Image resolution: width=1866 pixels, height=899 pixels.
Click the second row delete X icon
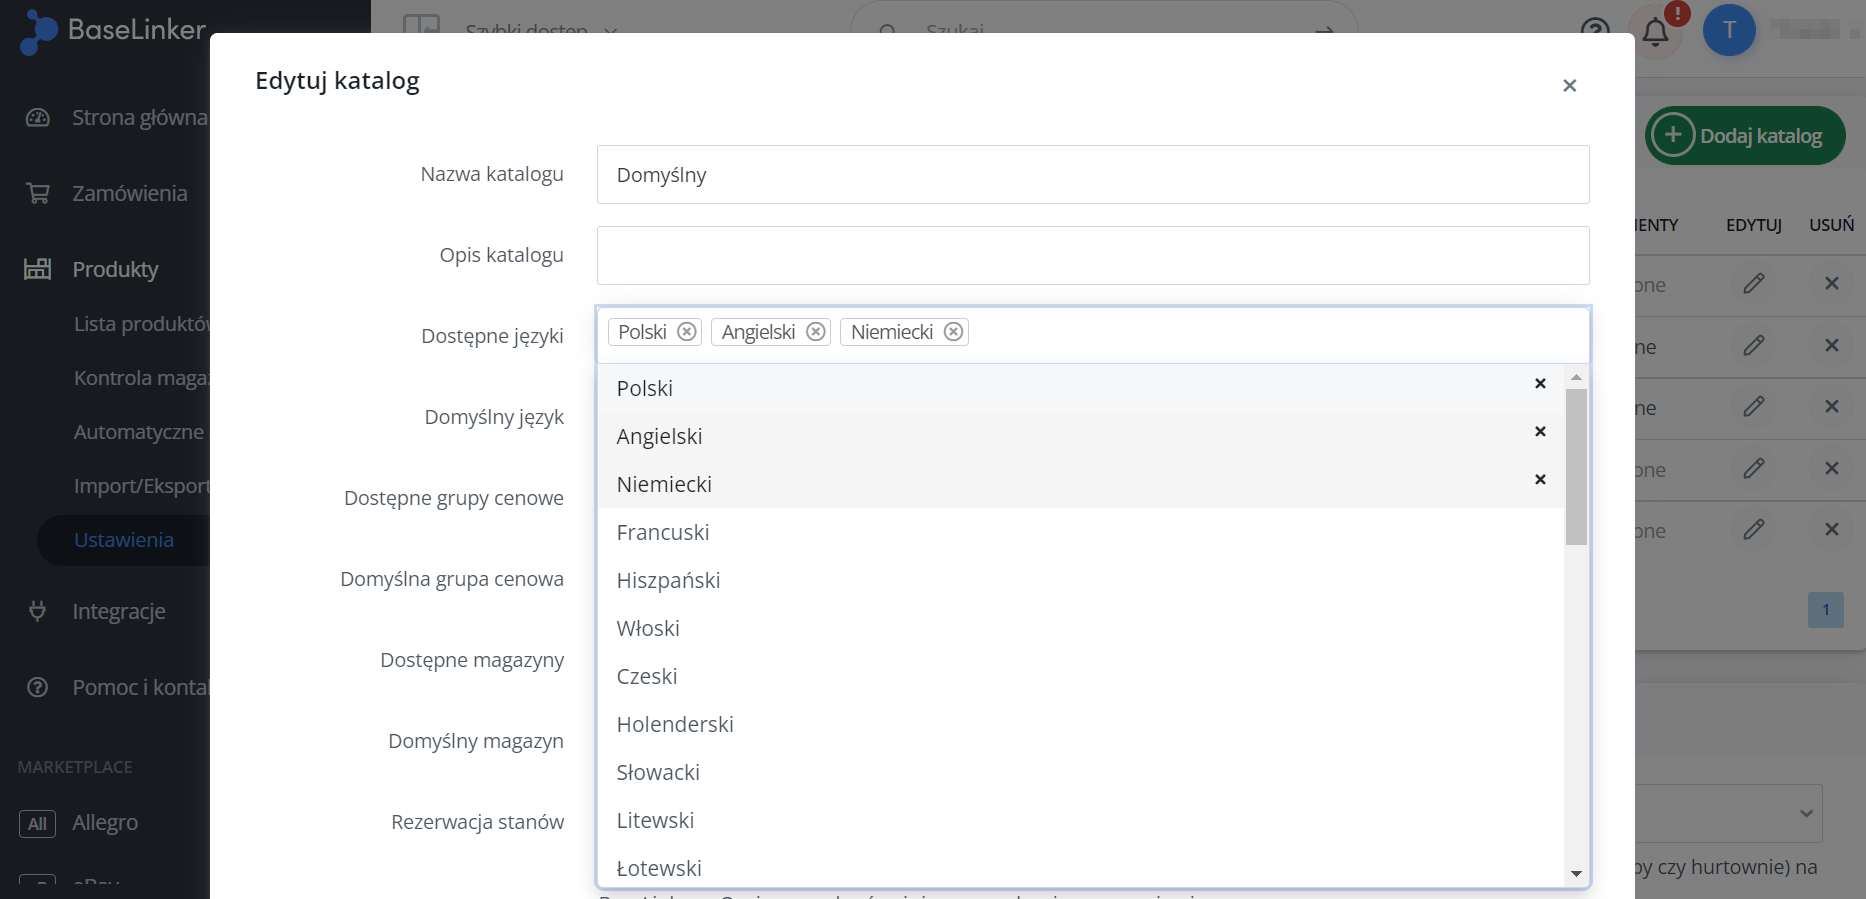pyautogui.click(x=1832, y=346)
